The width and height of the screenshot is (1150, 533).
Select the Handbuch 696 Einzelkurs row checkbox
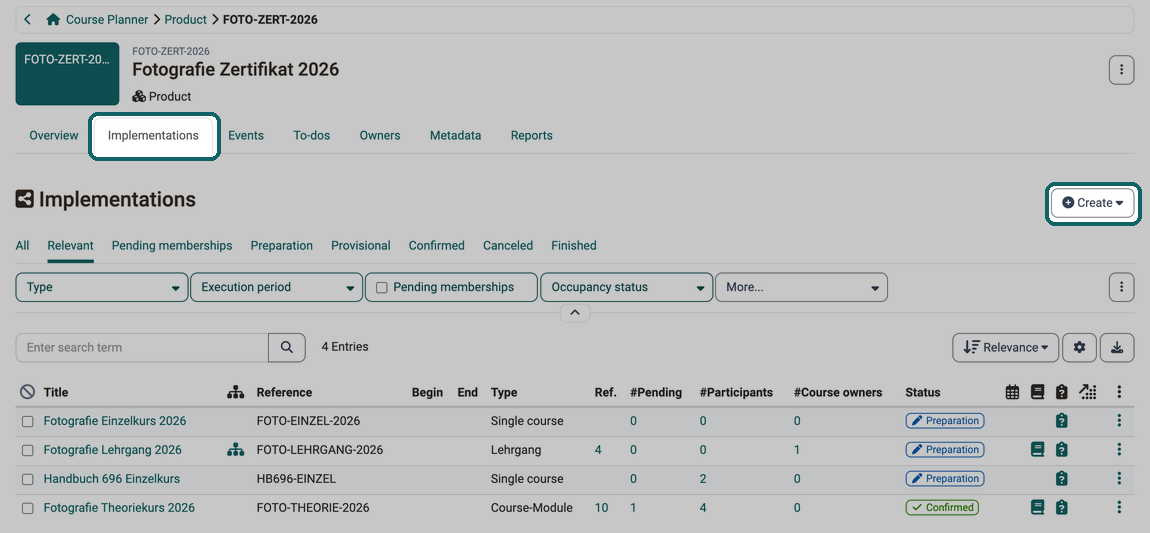(27, 479)
